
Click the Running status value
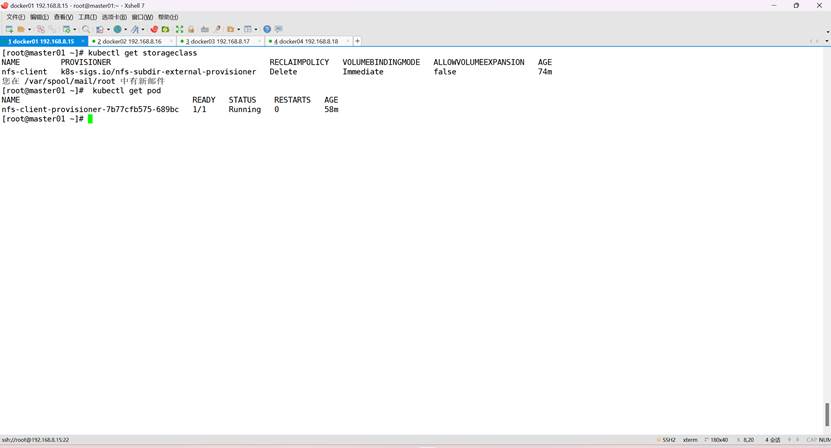[245, 109]
